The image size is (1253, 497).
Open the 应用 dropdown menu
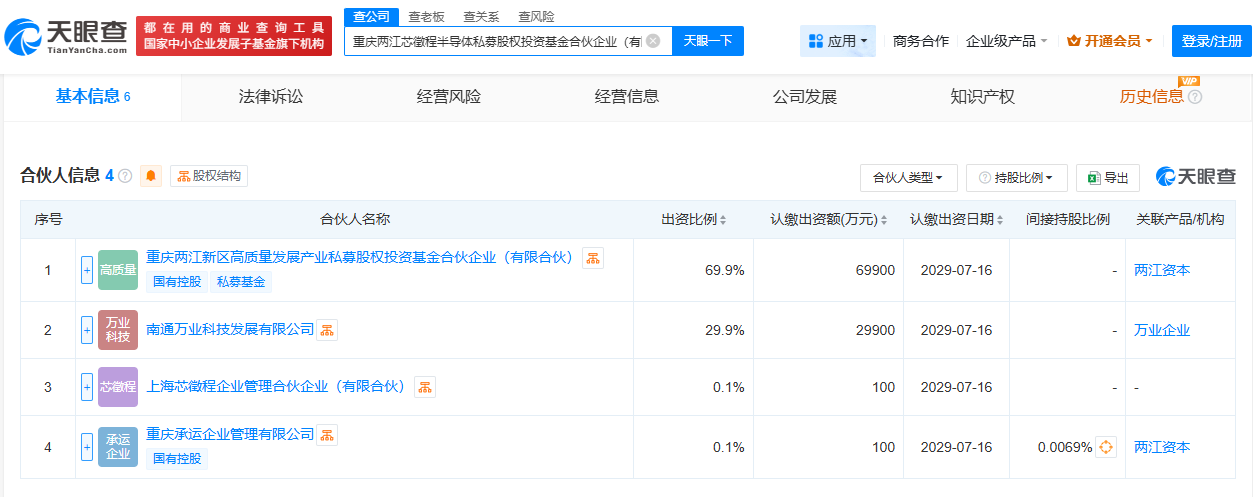(838, 41)
